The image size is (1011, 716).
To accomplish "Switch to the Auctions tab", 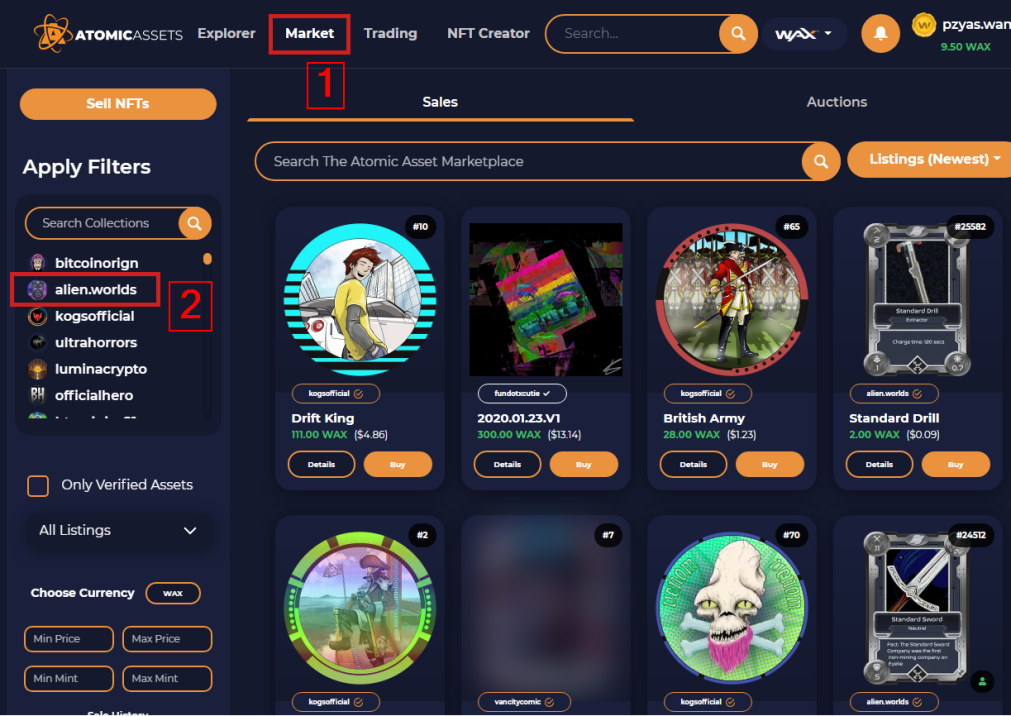I will pos(836,102).
